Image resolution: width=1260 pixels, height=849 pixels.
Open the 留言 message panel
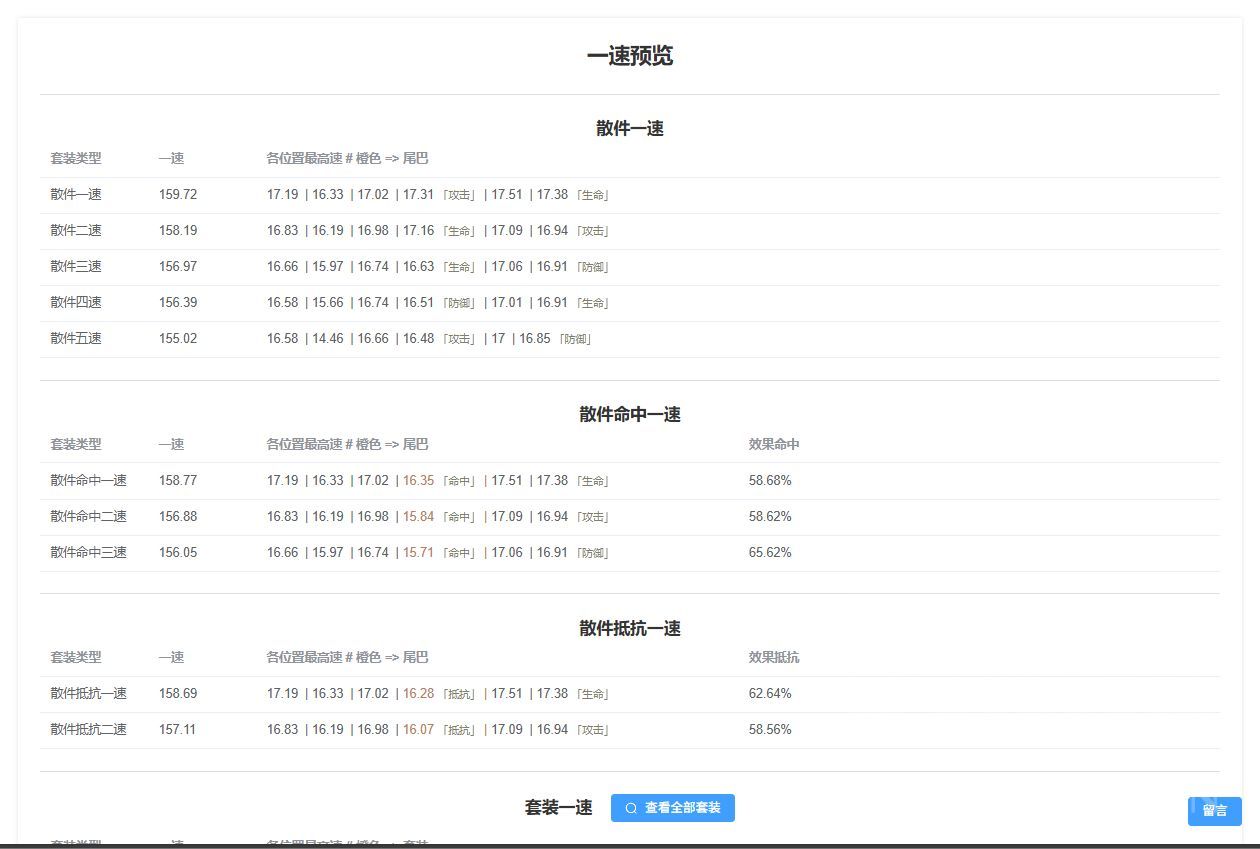[1214, 811]
